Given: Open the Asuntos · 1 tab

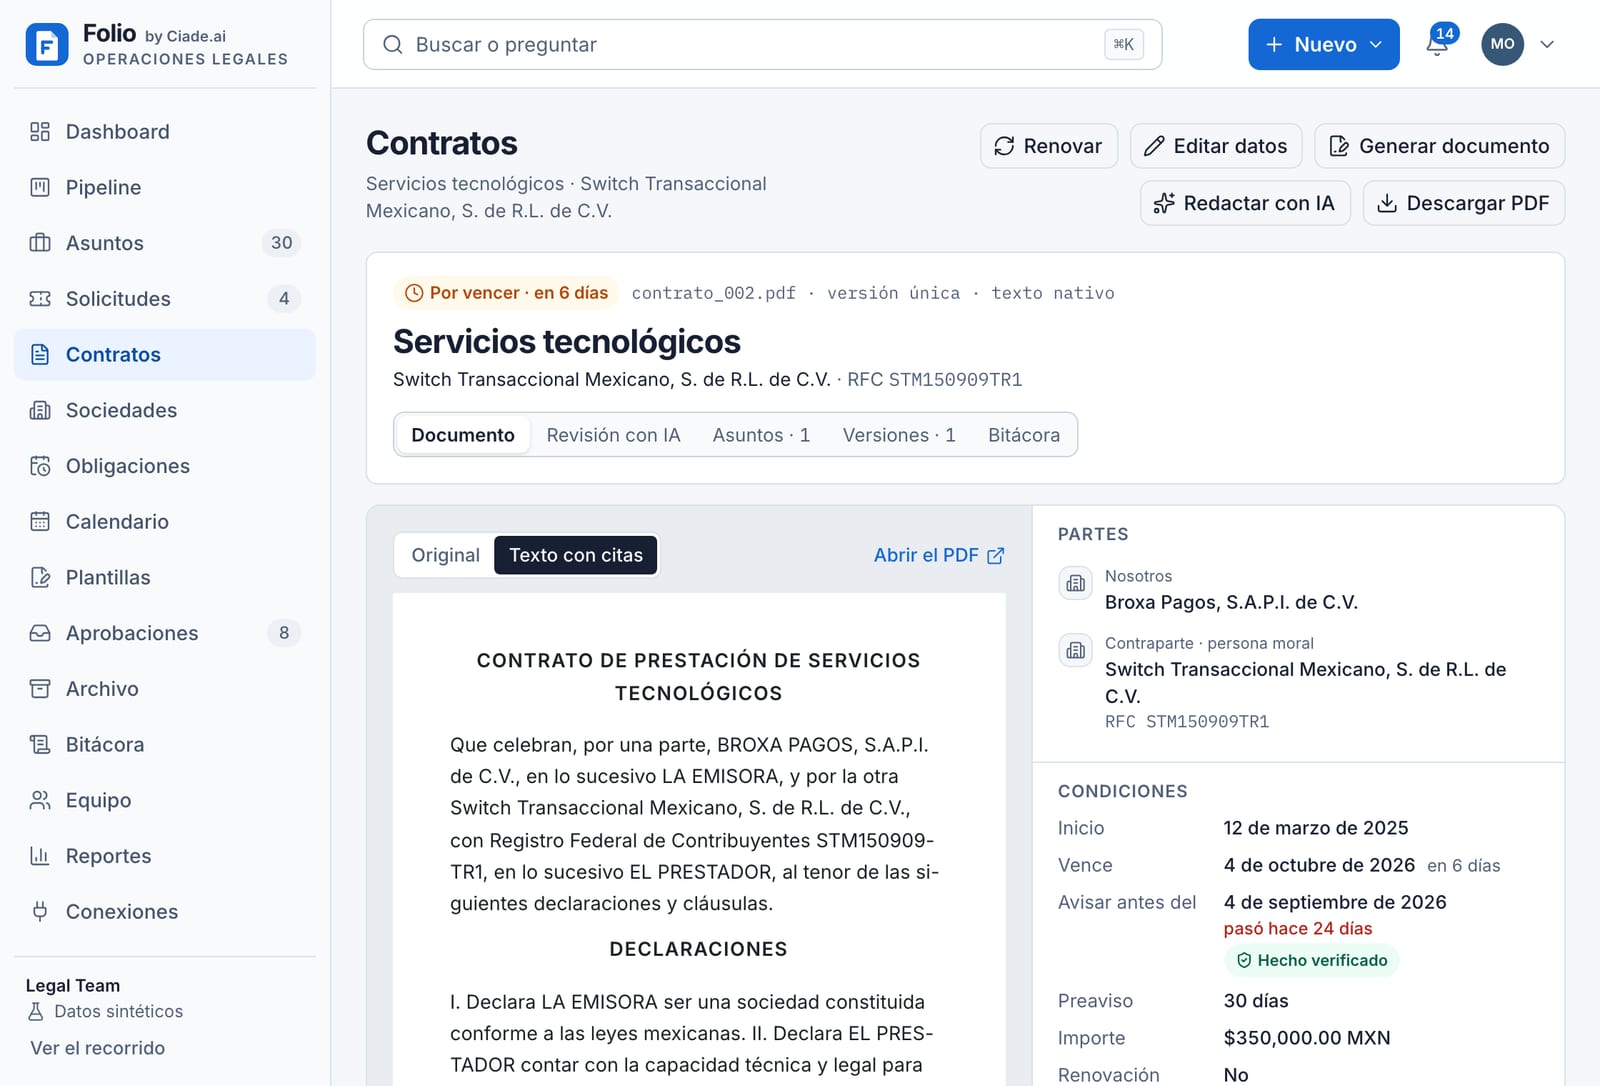Looking at the screenshot, I should (761, 435).
